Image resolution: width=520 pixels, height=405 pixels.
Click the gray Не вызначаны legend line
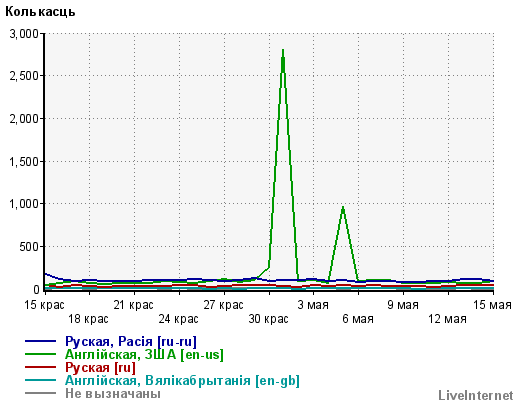click(x=40, y=393)
